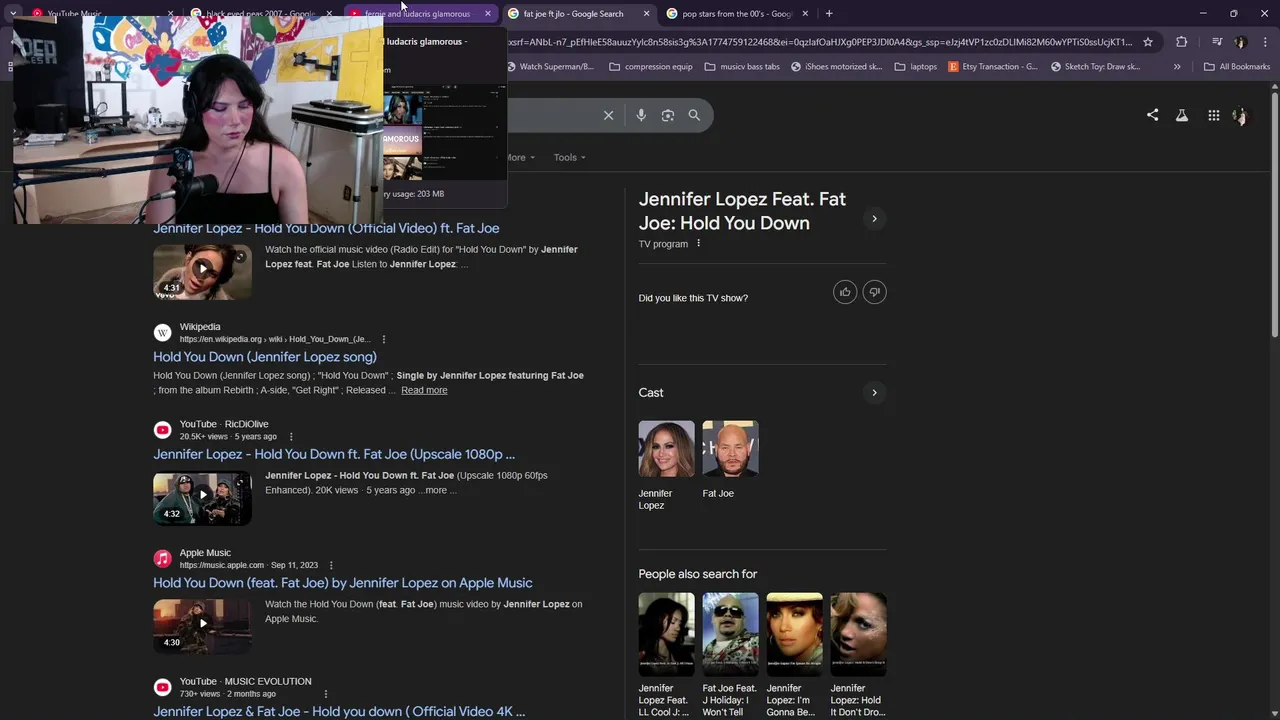Start voice search with microphone icon

[641, 115]
